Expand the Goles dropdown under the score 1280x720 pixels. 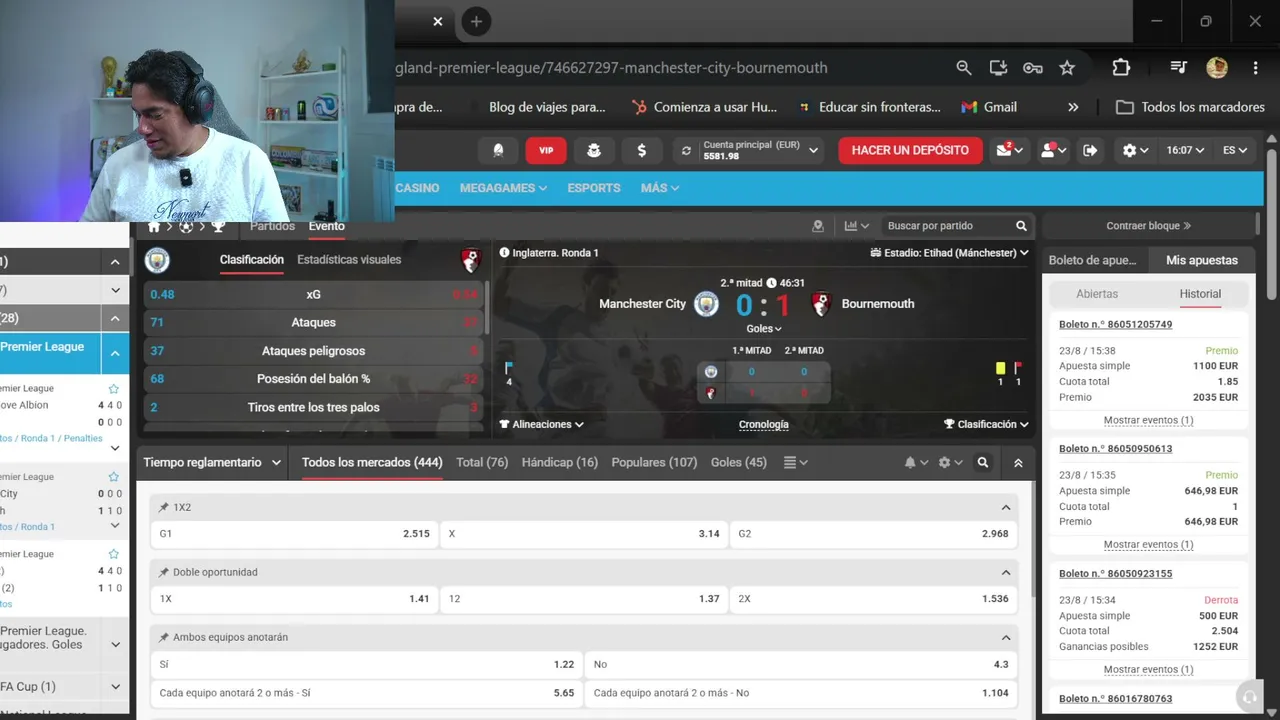tap(764, 329)
